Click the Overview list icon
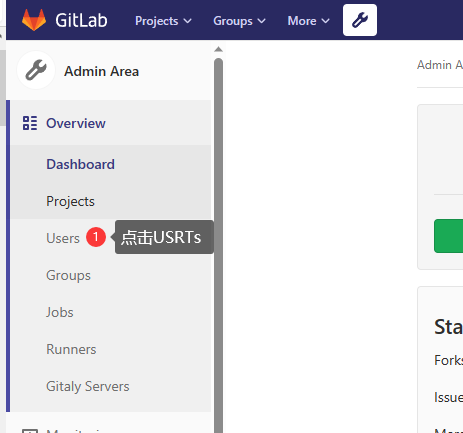 point(30,123)
